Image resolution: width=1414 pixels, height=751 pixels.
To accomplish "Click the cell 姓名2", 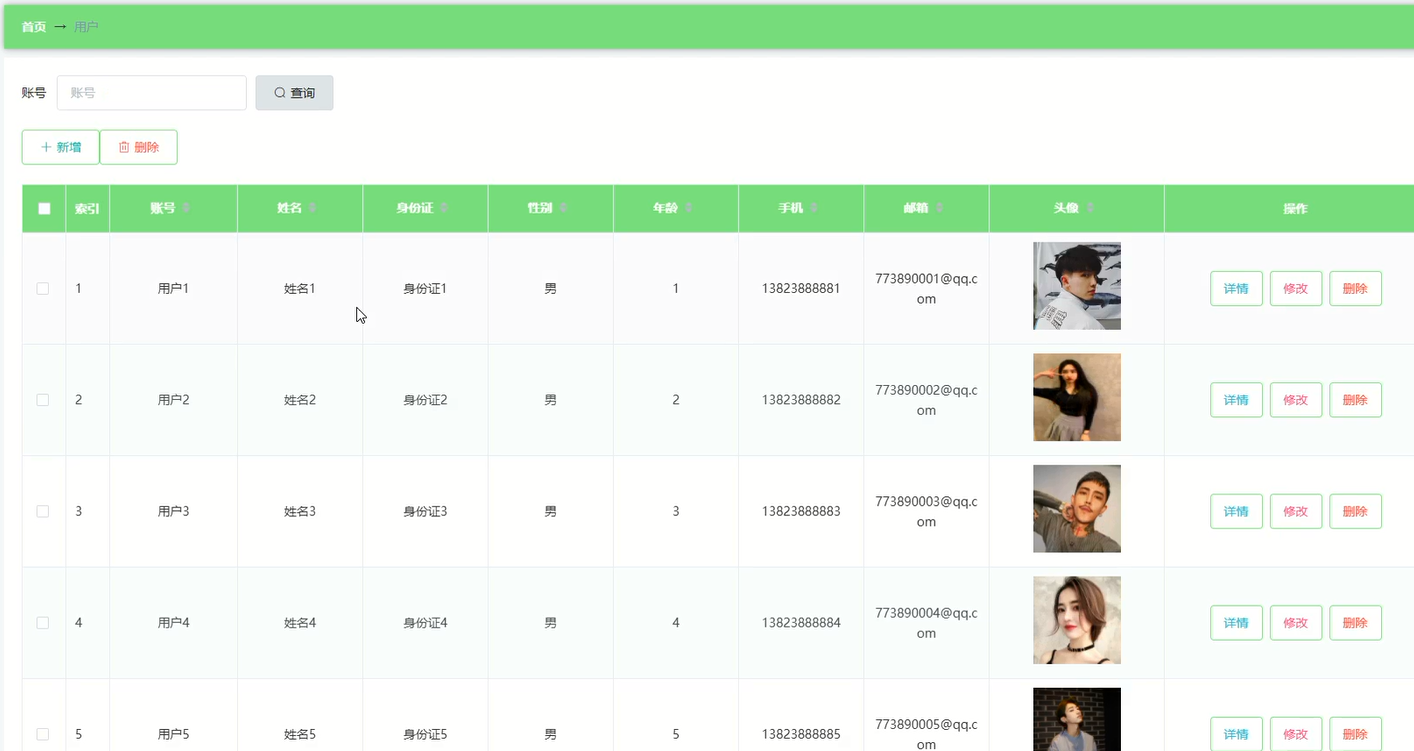I will tap(300, 400).
